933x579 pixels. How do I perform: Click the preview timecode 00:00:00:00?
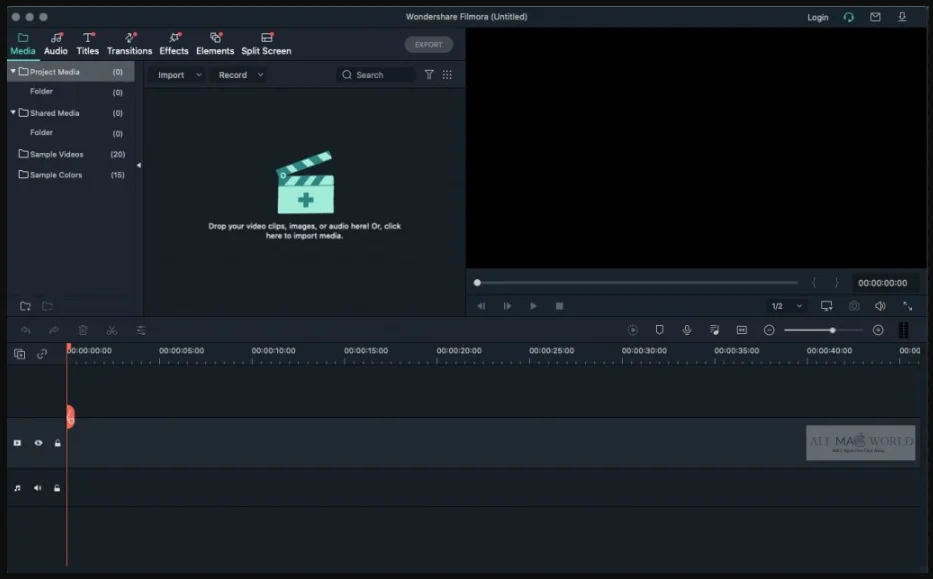tap(882, 283)
